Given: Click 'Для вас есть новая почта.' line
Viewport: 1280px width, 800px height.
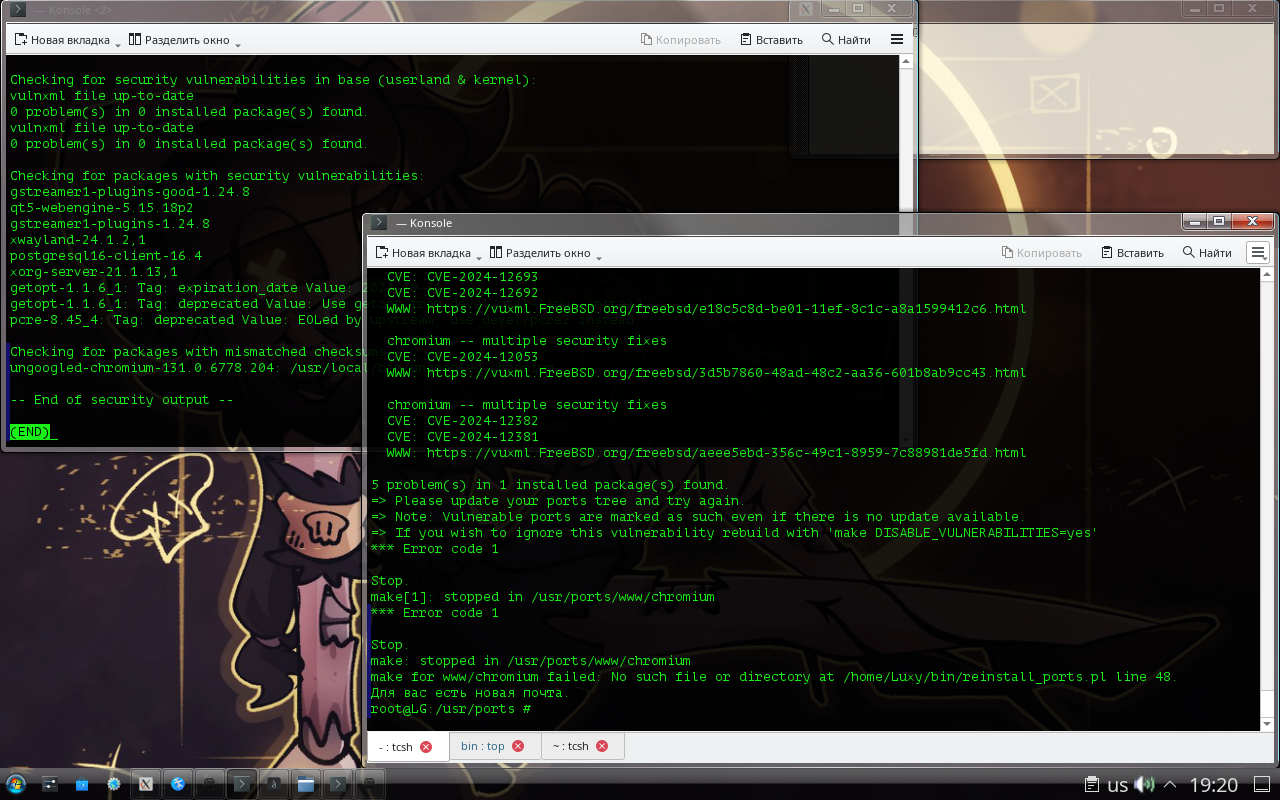Looking at the screenshot, I should 470,693.
